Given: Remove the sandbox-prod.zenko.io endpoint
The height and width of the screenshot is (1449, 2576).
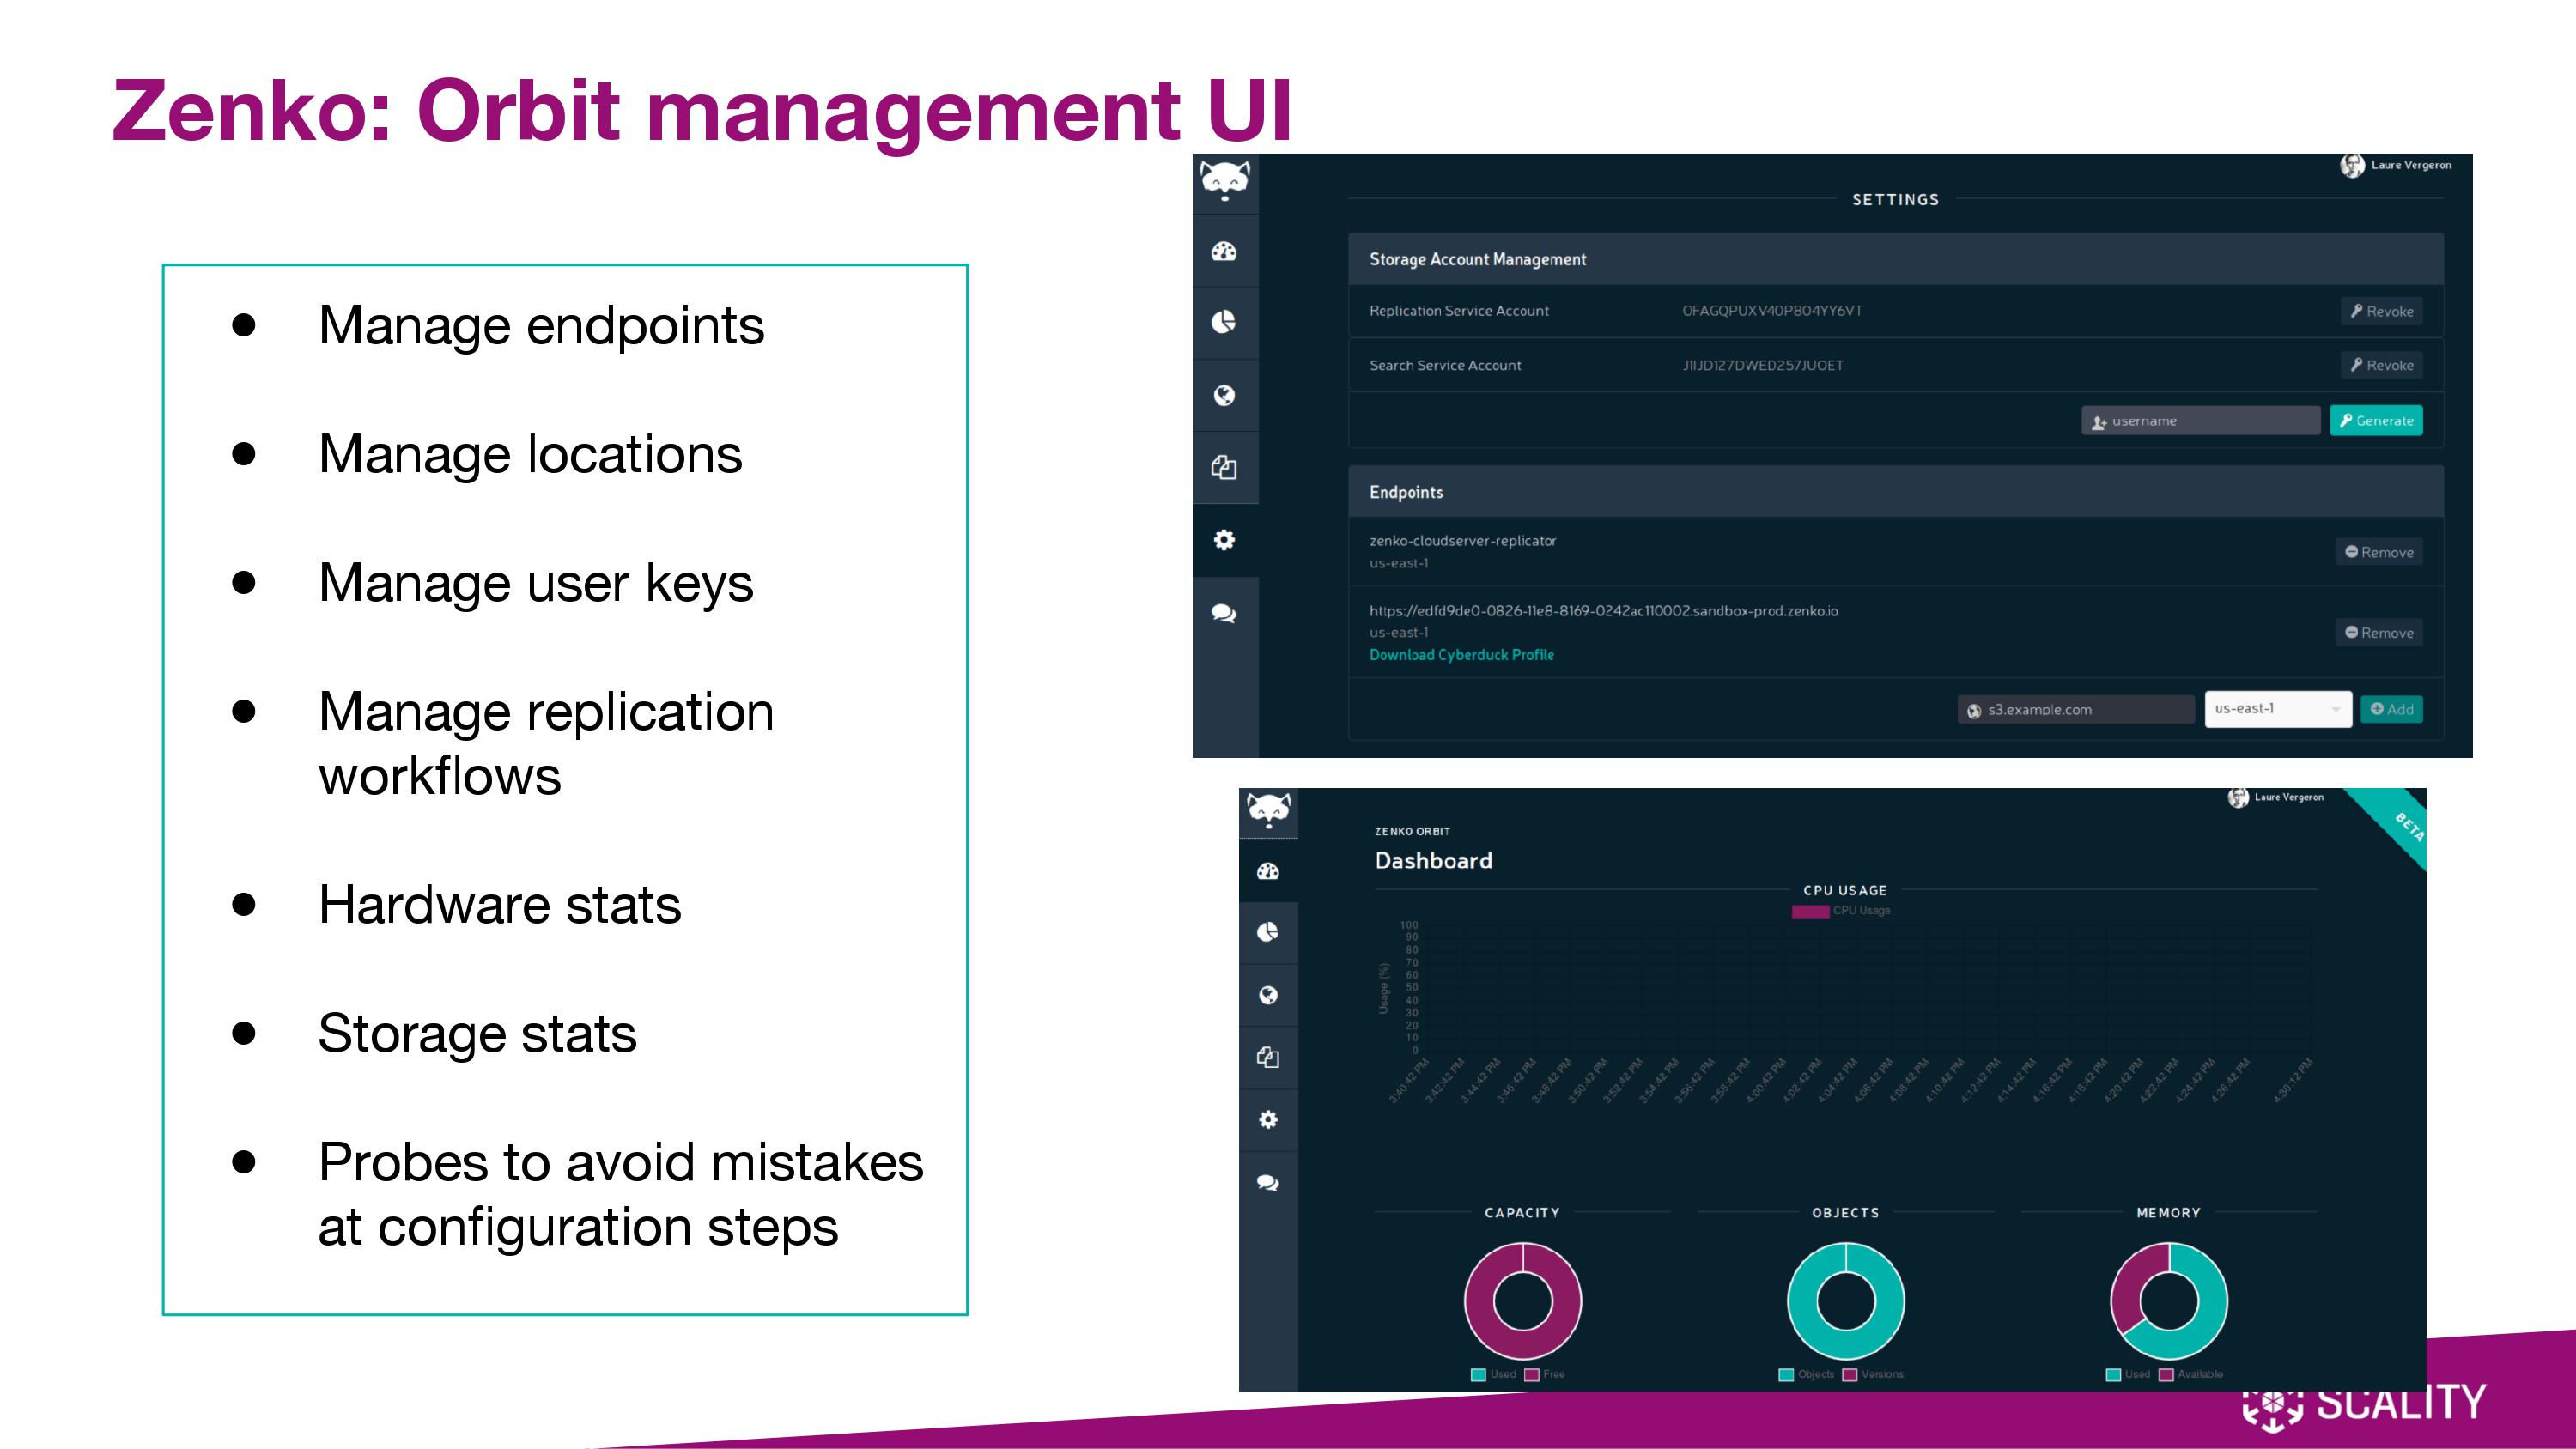Looking at the screenshot, I should point(2379,632).
